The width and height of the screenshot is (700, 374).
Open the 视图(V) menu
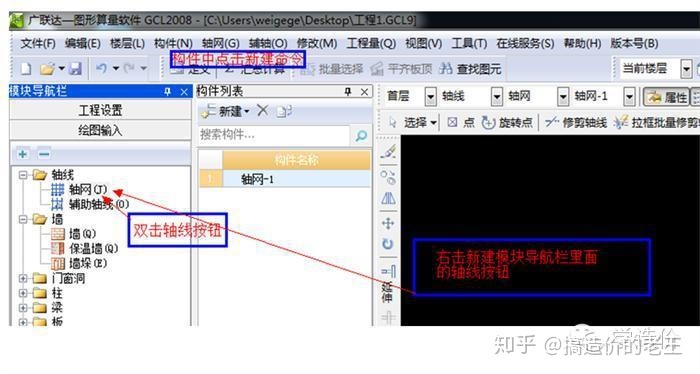[x=424, y=43]
